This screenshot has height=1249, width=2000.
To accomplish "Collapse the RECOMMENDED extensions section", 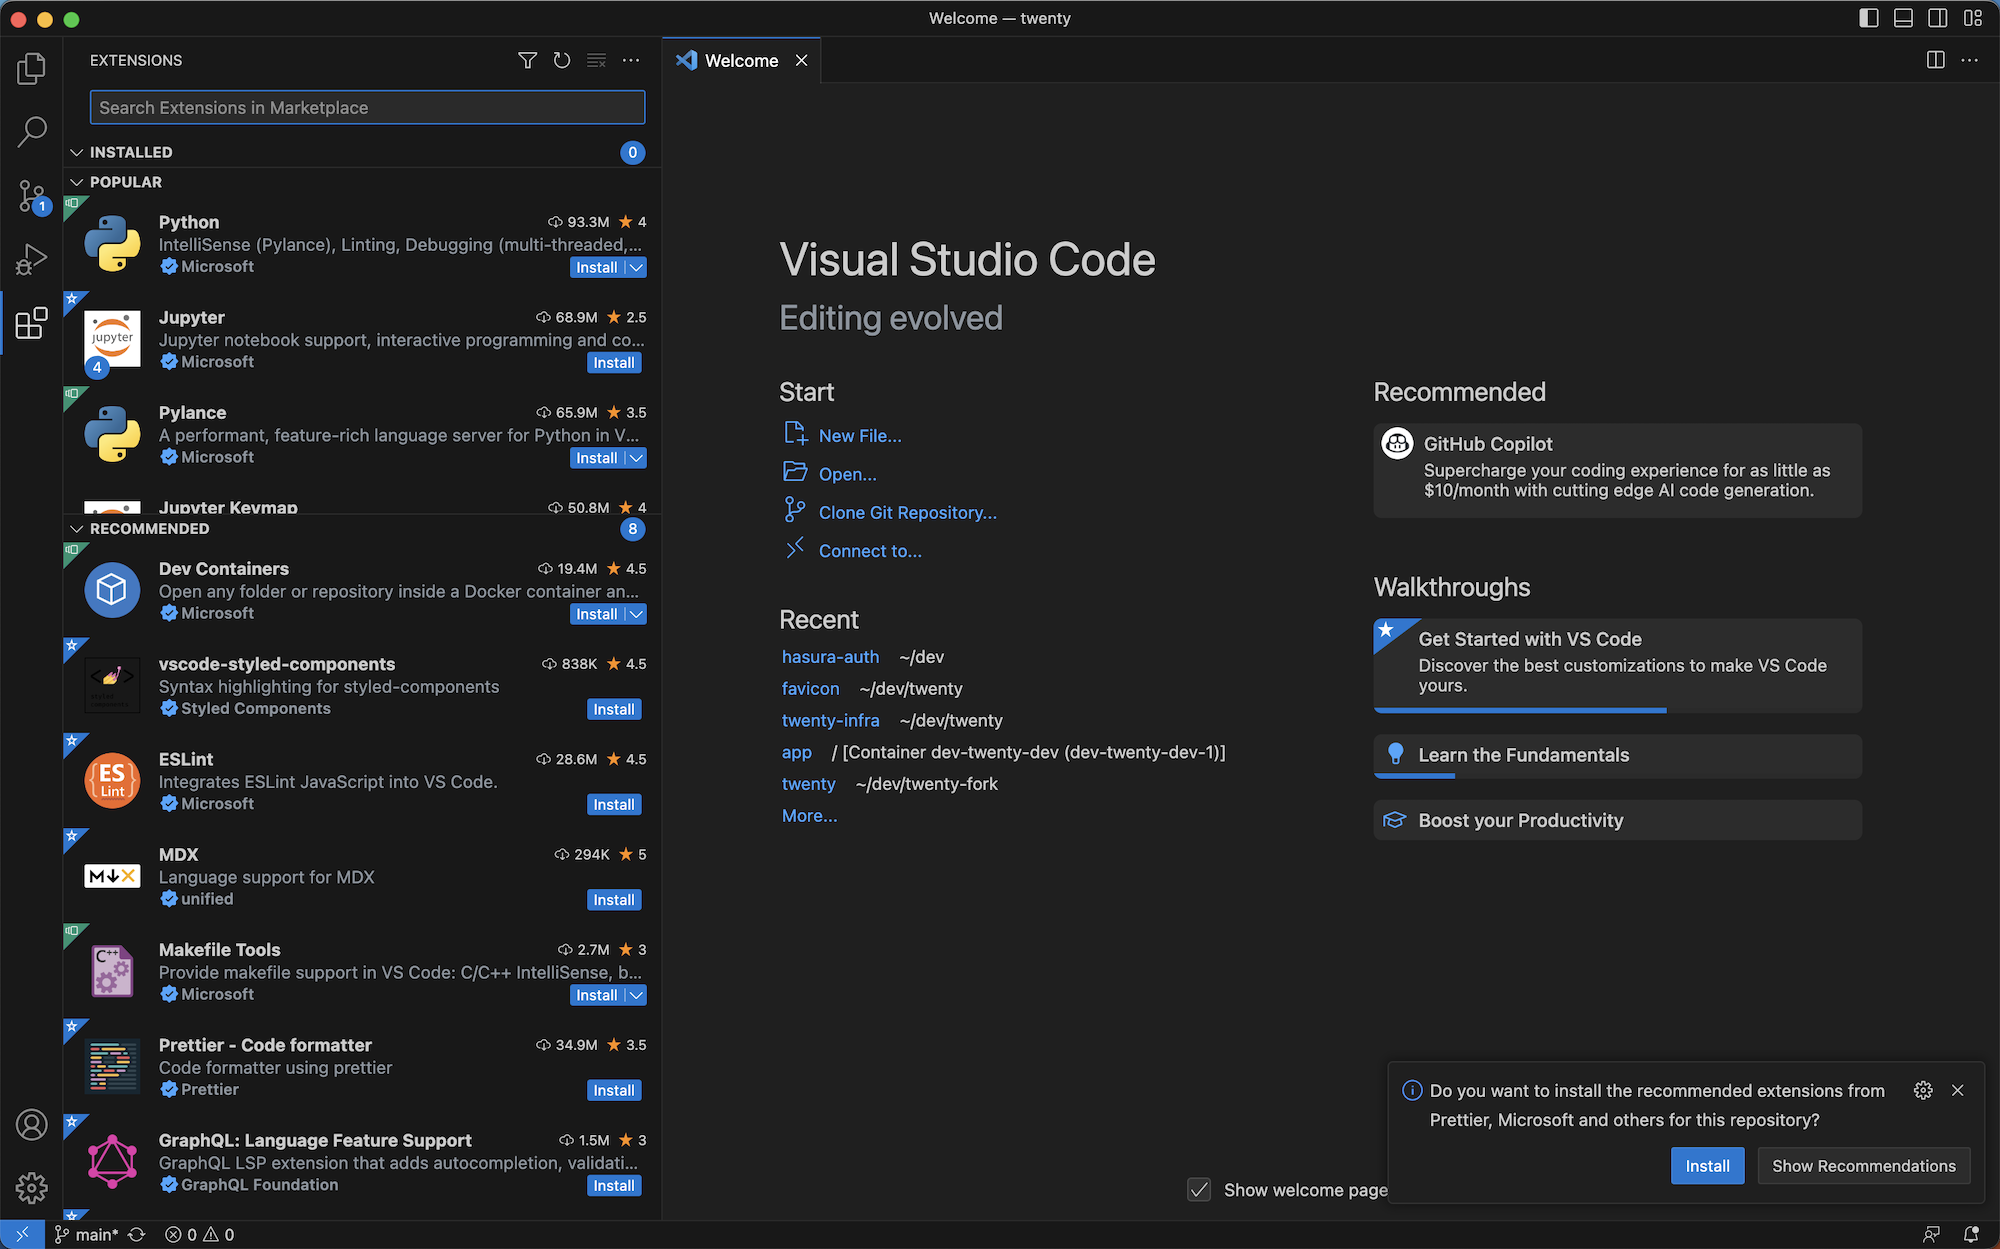I will pyautogui.click(x=77, y=528).
